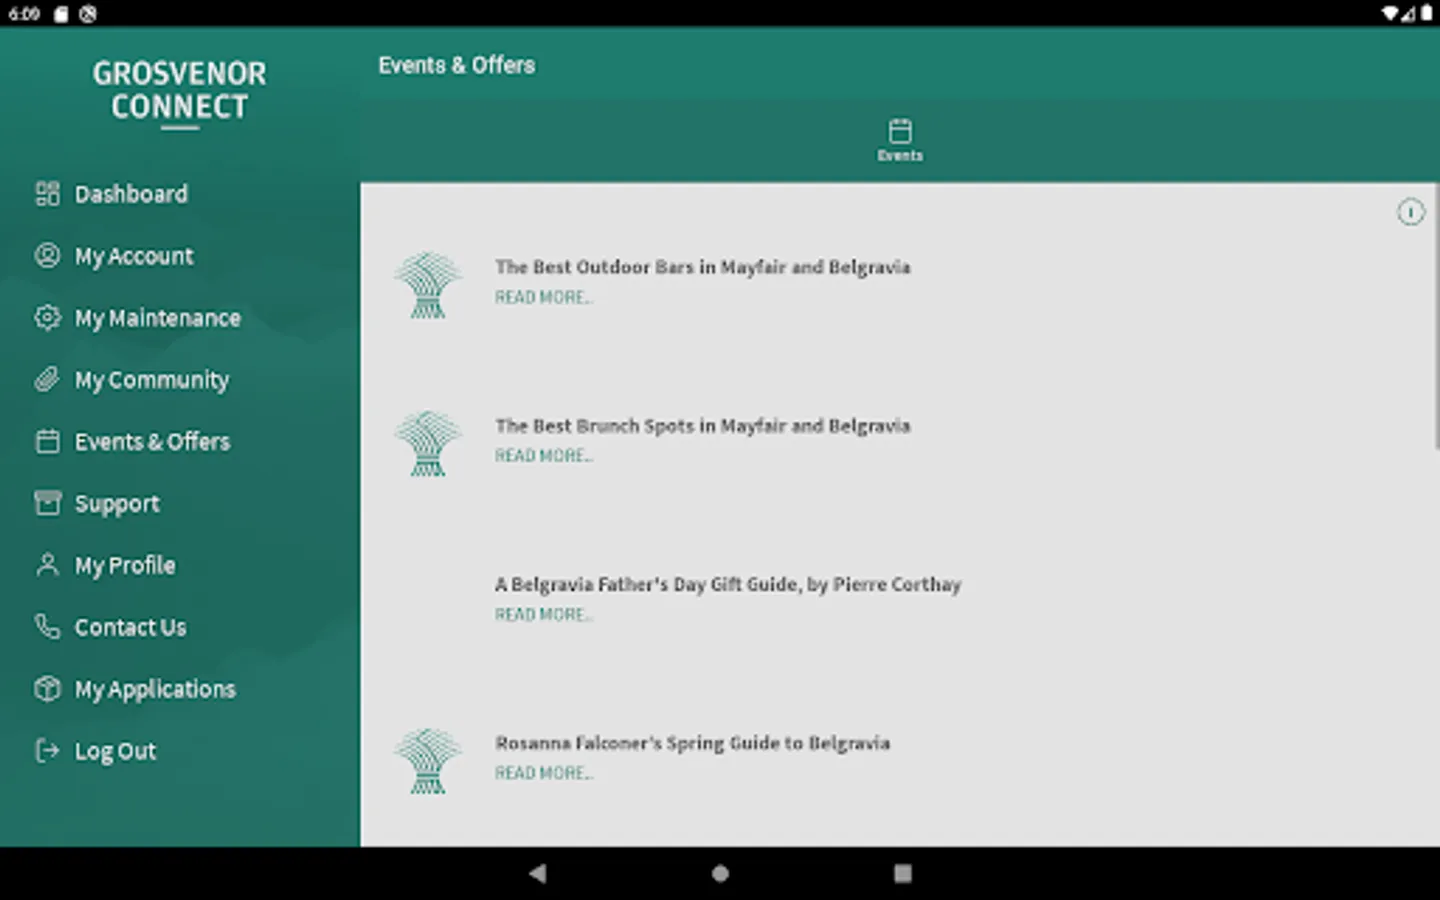This screenshot has width=1440, height=900.
Task: Click the My Profile user icon
Action: pyautogui.click(x=47, y=565)
